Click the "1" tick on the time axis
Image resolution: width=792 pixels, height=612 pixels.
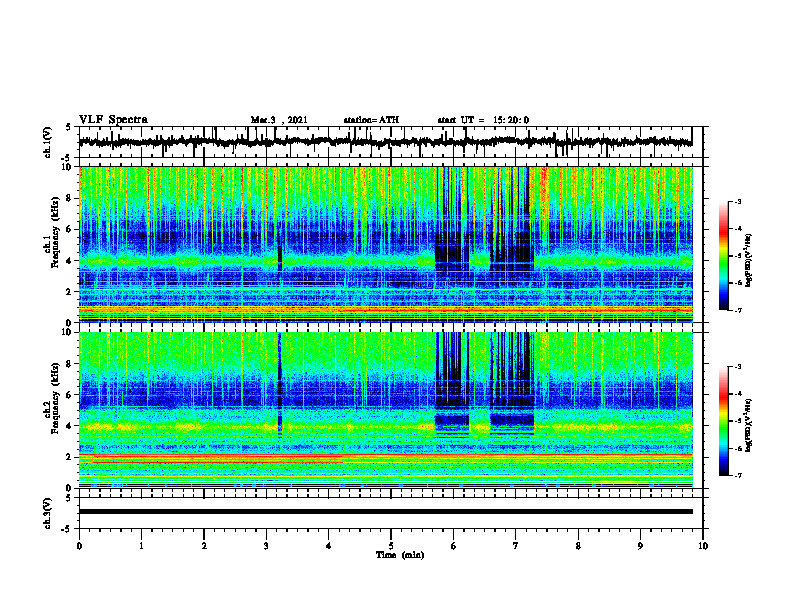[141, 546]
